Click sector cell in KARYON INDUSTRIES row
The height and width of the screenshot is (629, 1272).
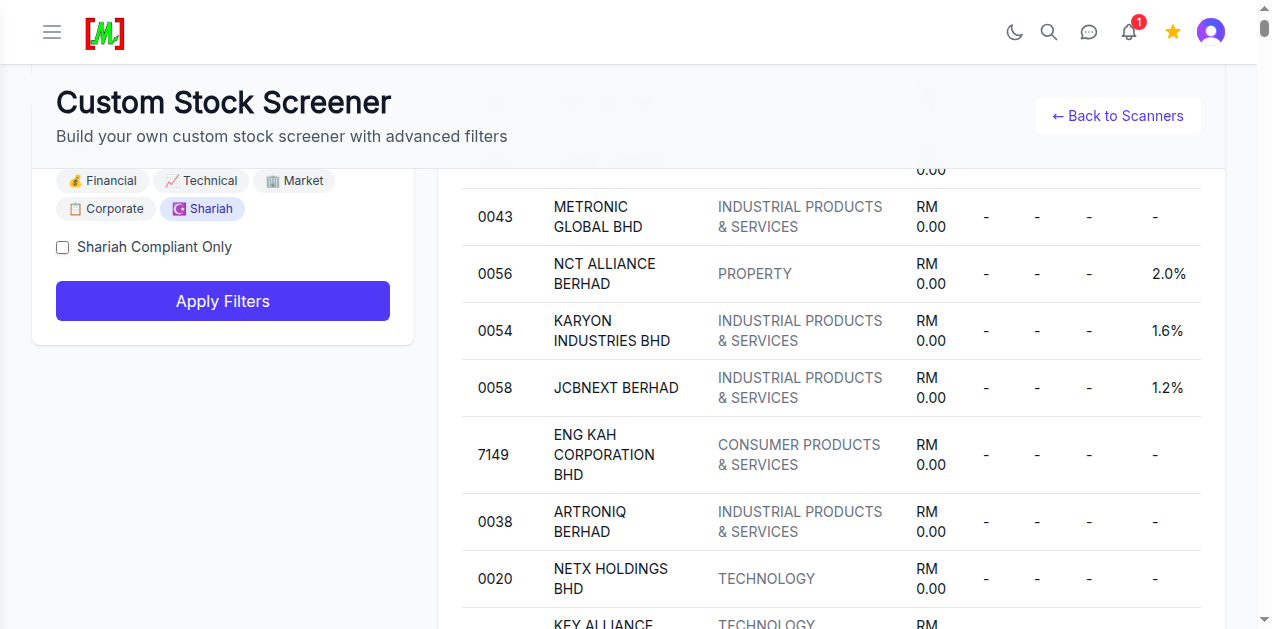(x=800, y=331)
